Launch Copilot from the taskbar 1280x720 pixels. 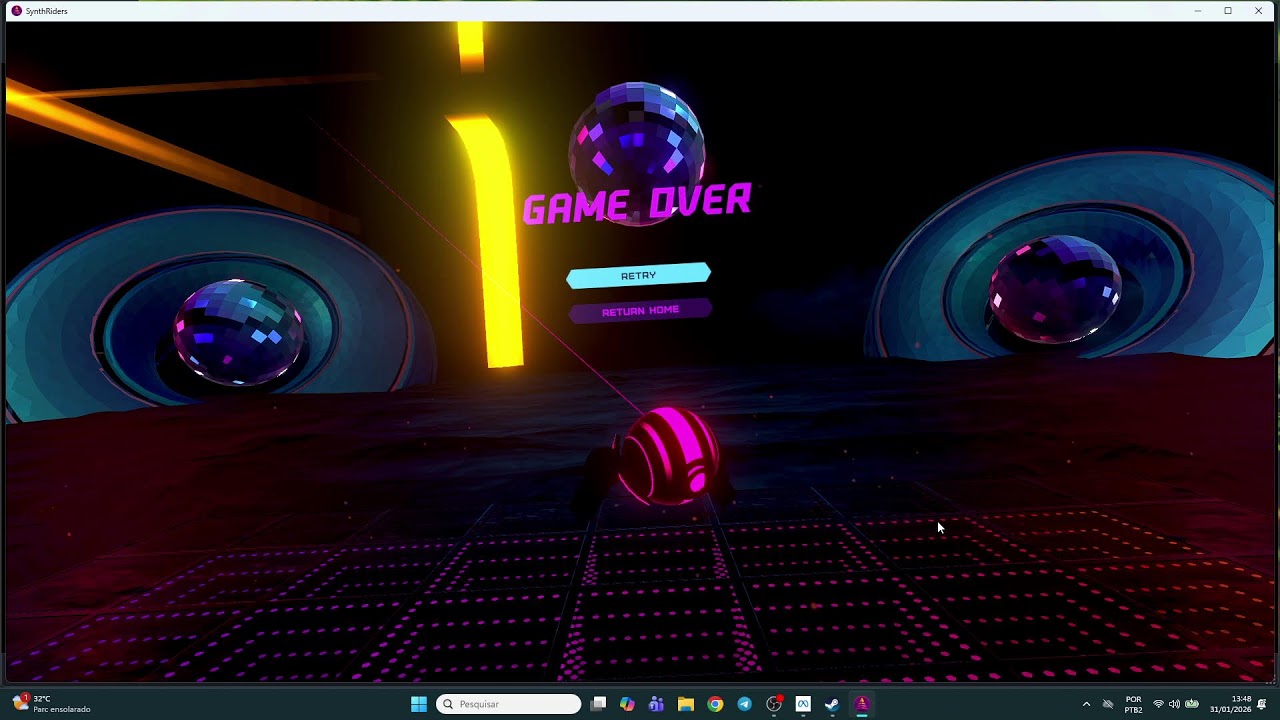tap(627, 704)
